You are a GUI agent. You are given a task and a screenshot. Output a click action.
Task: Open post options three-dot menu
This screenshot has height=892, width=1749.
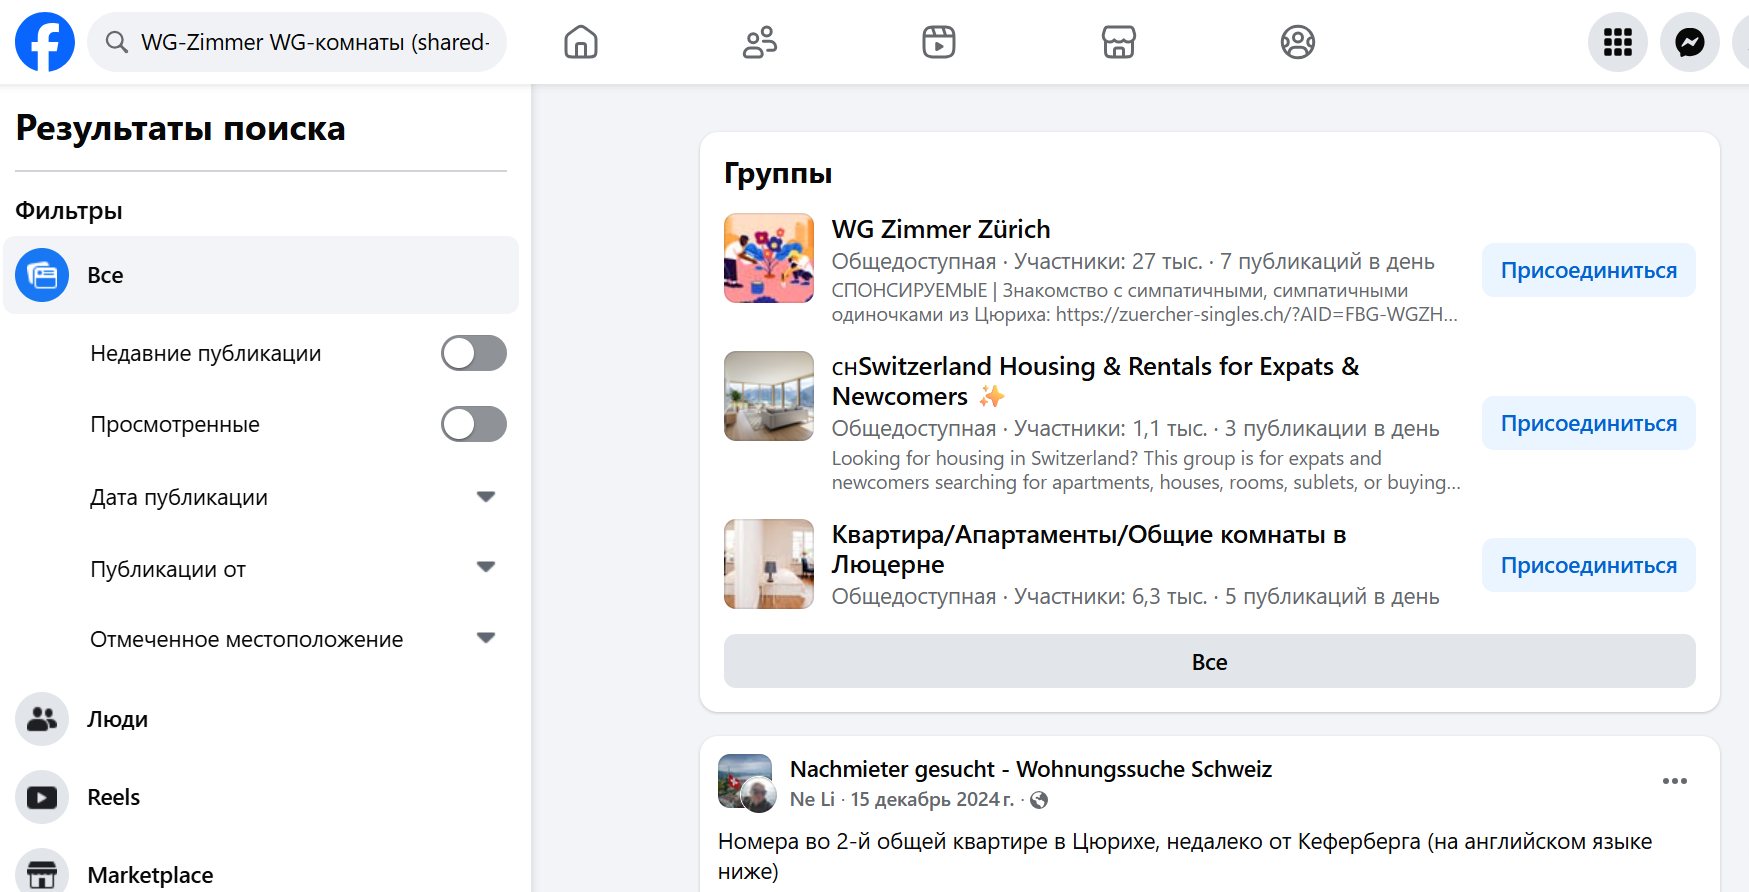pyautogui.click(x=1674, y=781)
